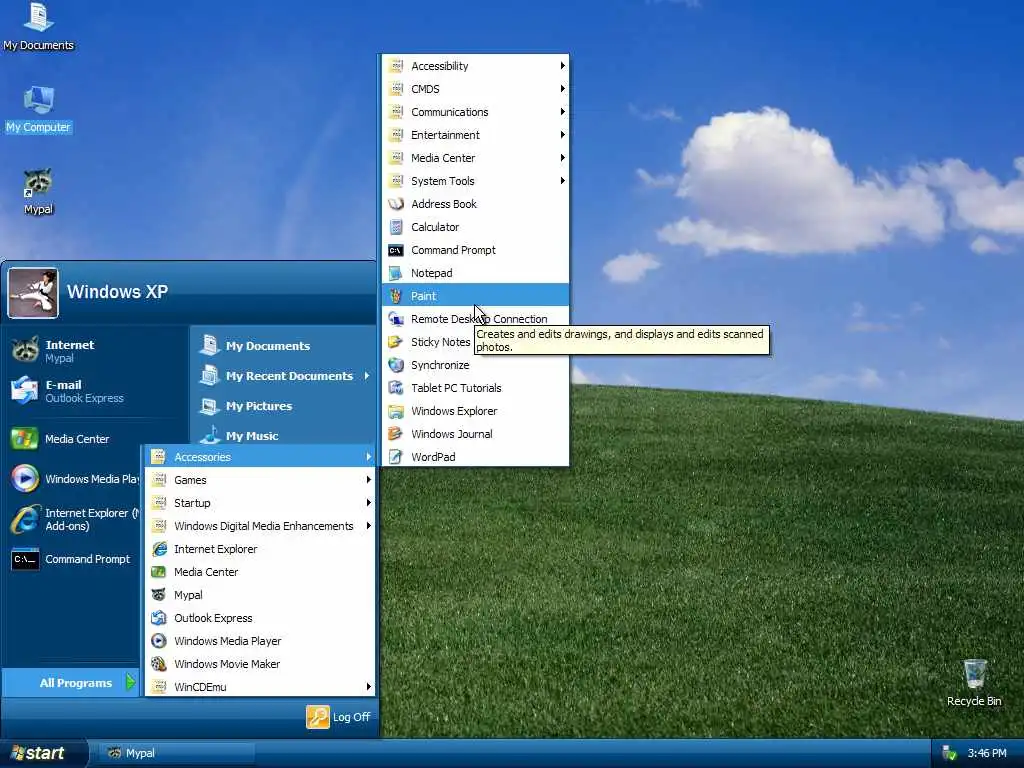Click the All Programs button
This screenshot has width=1024, height=768.
pyautogui.click(x=71, y=682)
